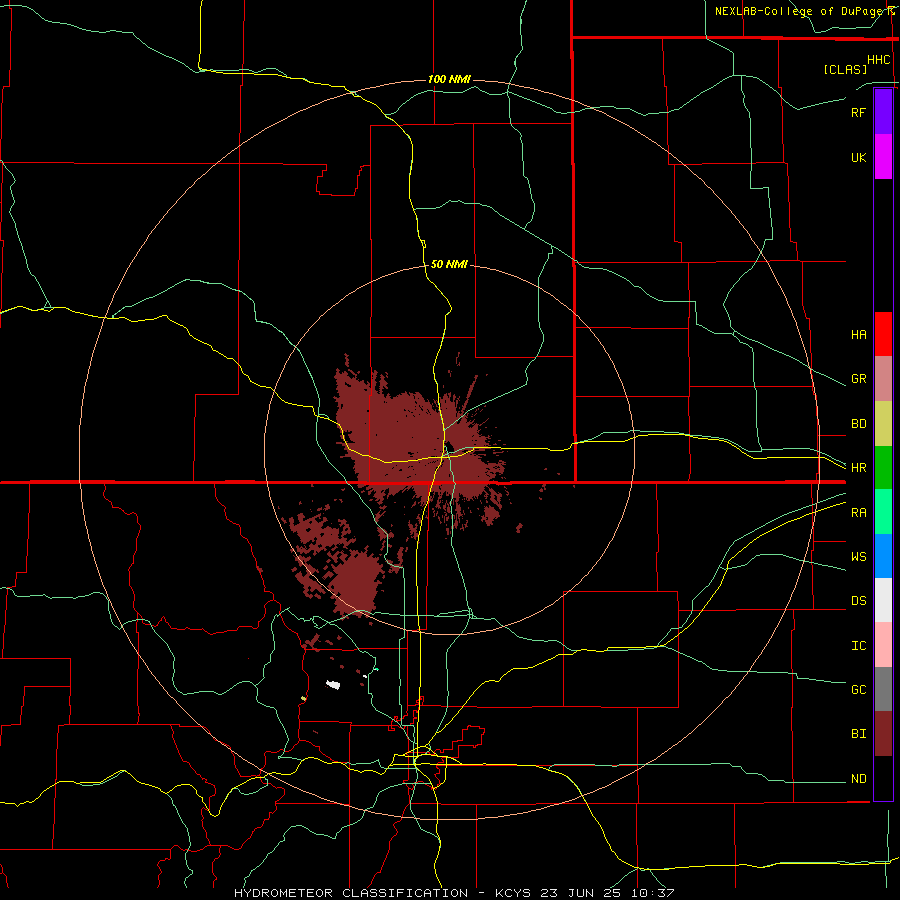The width and height of the screenshot is (900, 900).
Task: Click the 'RF' legend label
Action: pyautogui.click(x=858, y=112)
